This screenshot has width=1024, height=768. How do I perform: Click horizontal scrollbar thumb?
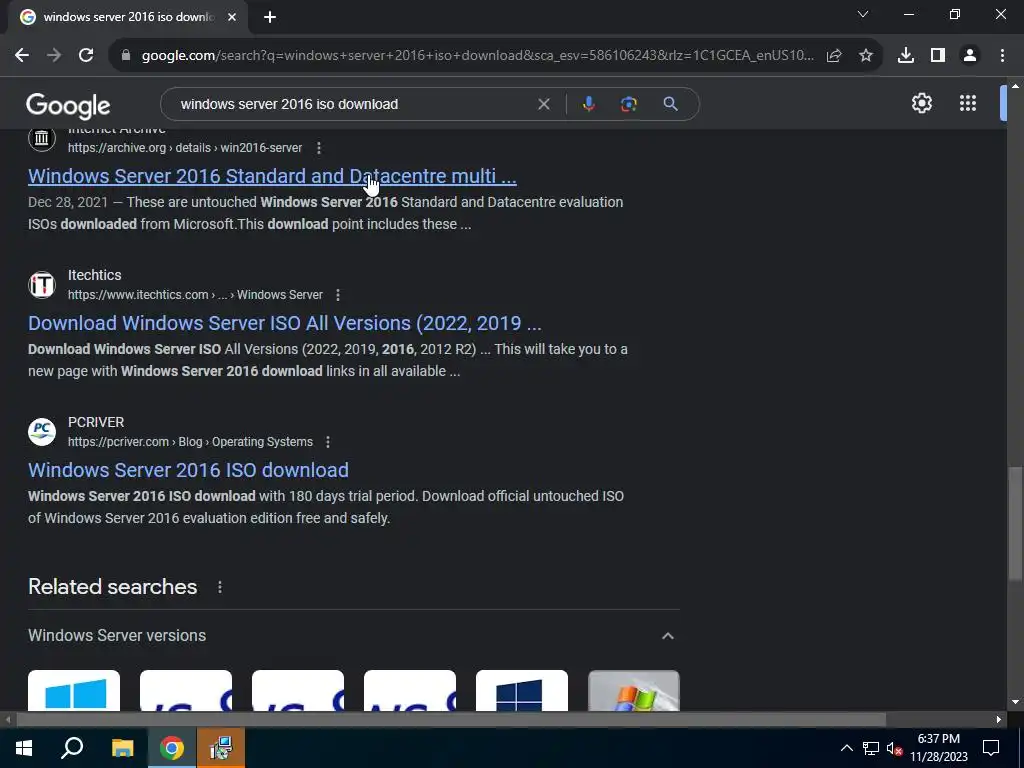[451, 720]
